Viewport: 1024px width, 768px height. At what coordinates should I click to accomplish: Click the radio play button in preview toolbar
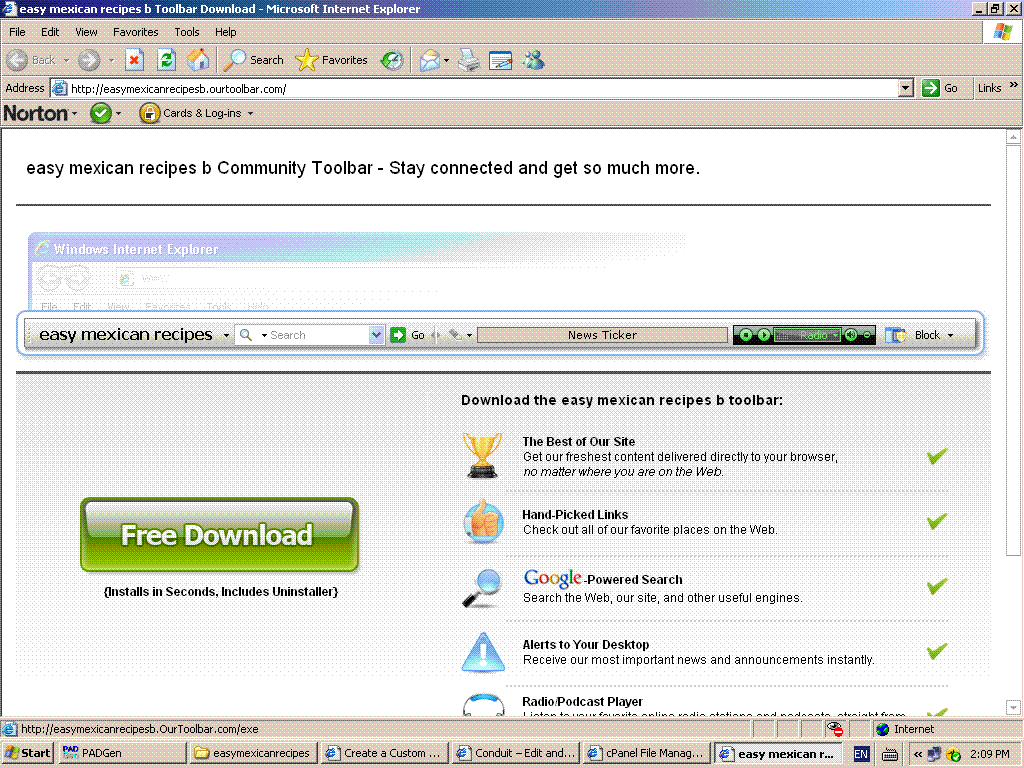(x=763, y=335)
